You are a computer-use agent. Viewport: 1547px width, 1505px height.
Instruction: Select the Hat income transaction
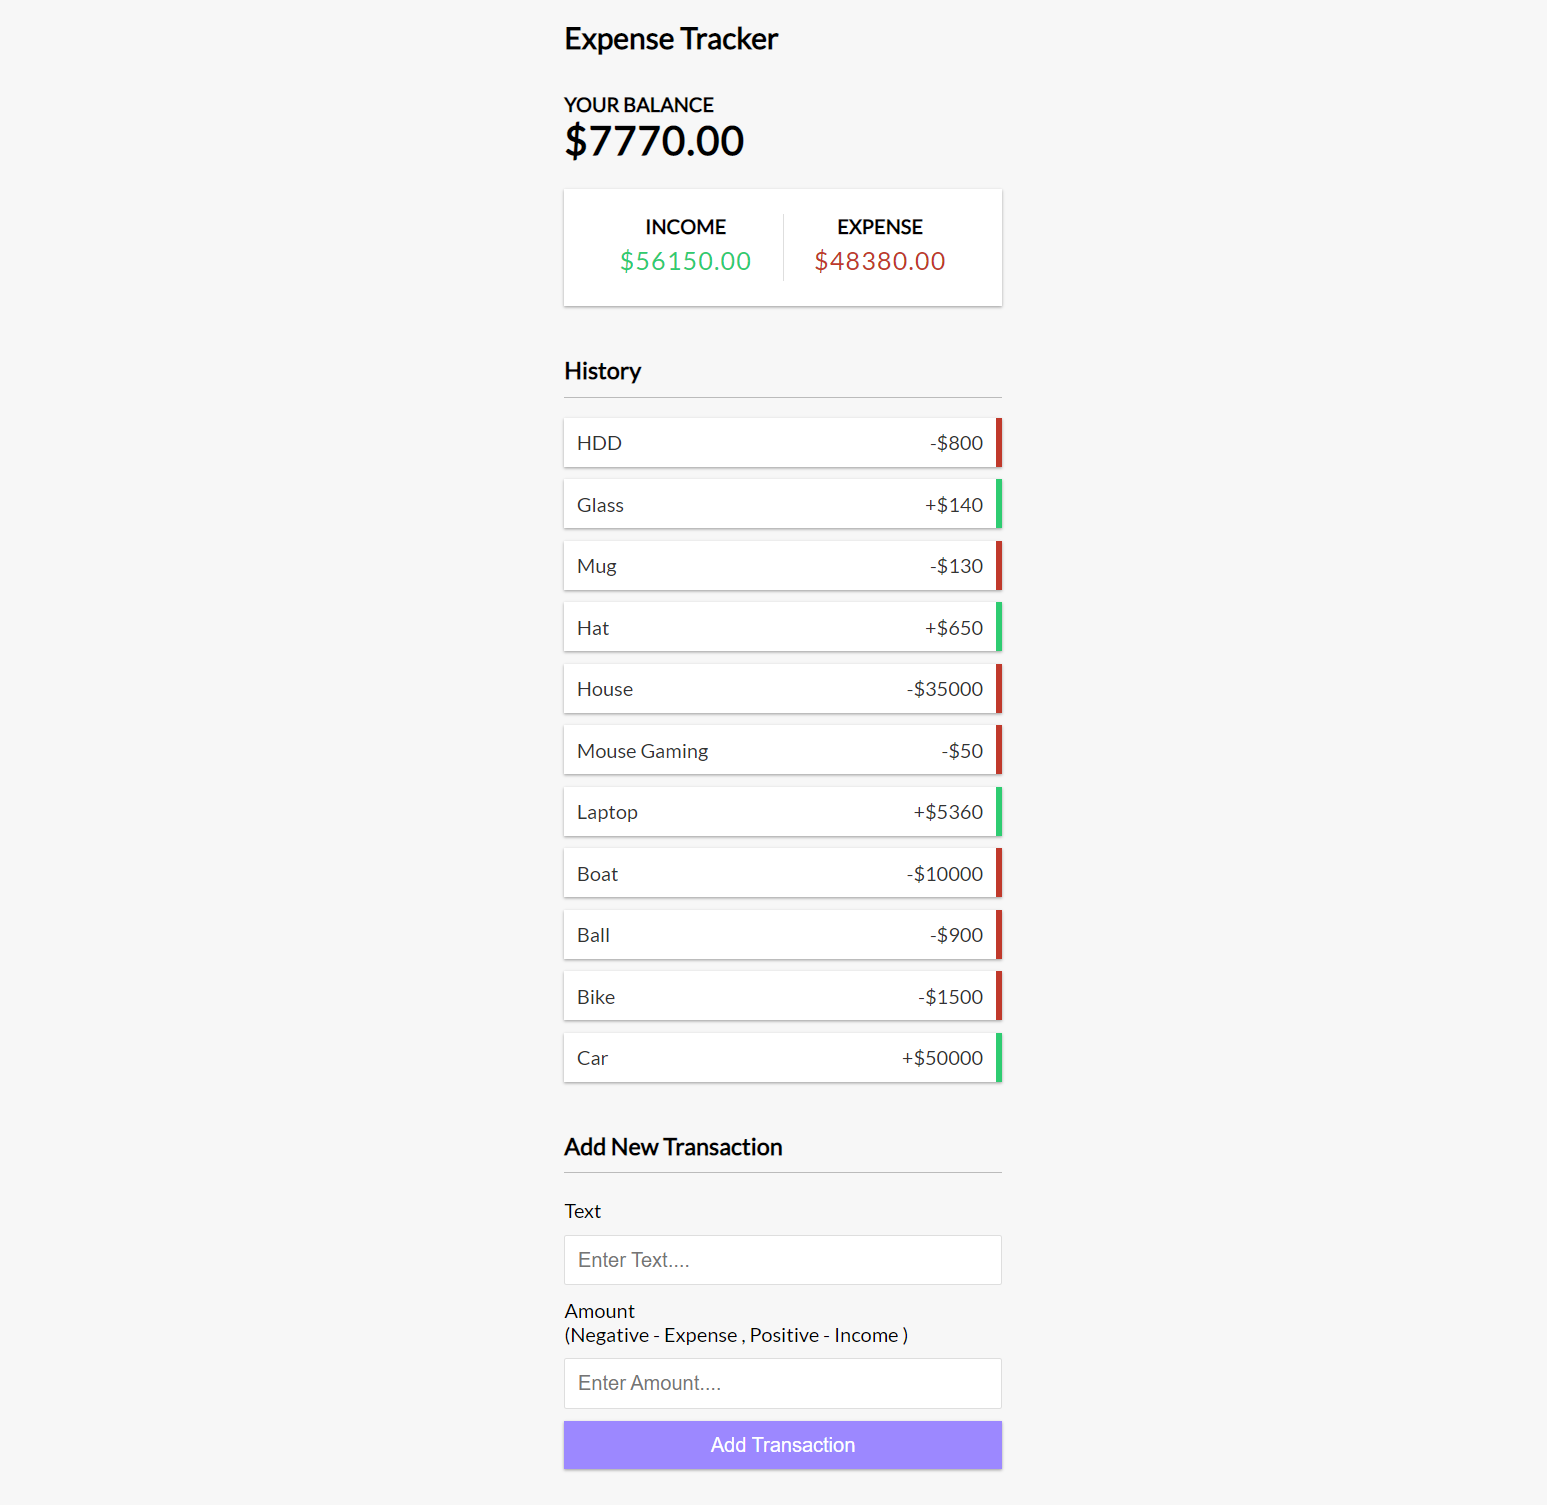point(780,627)
